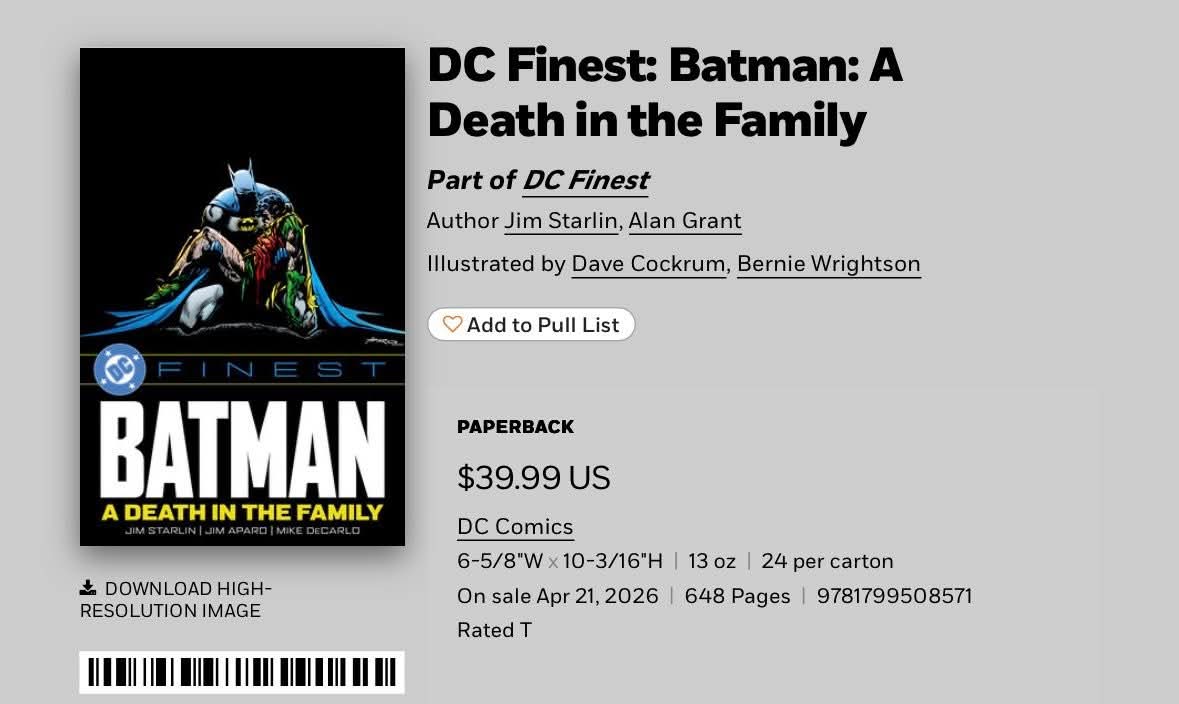Image resolution: width=1179 pixels, height=704 pixels.
Task: Click the ISBN number 9781799508571
Action: [x=894, y=597]
